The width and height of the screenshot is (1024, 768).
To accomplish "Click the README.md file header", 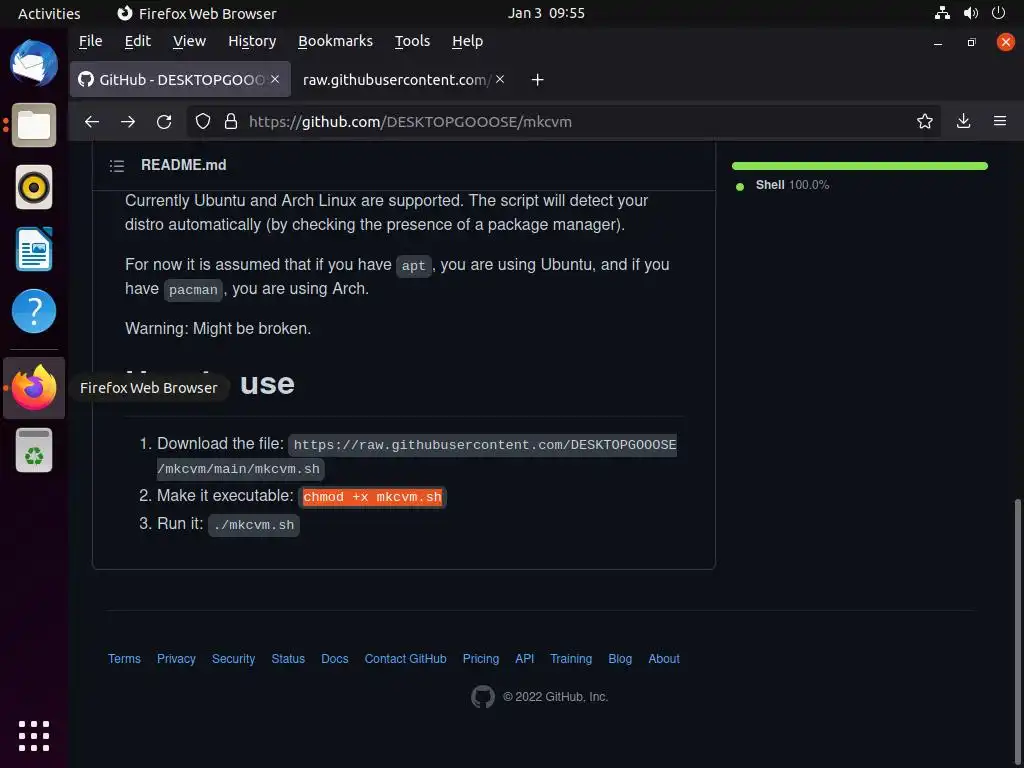I will click(184, 165).
